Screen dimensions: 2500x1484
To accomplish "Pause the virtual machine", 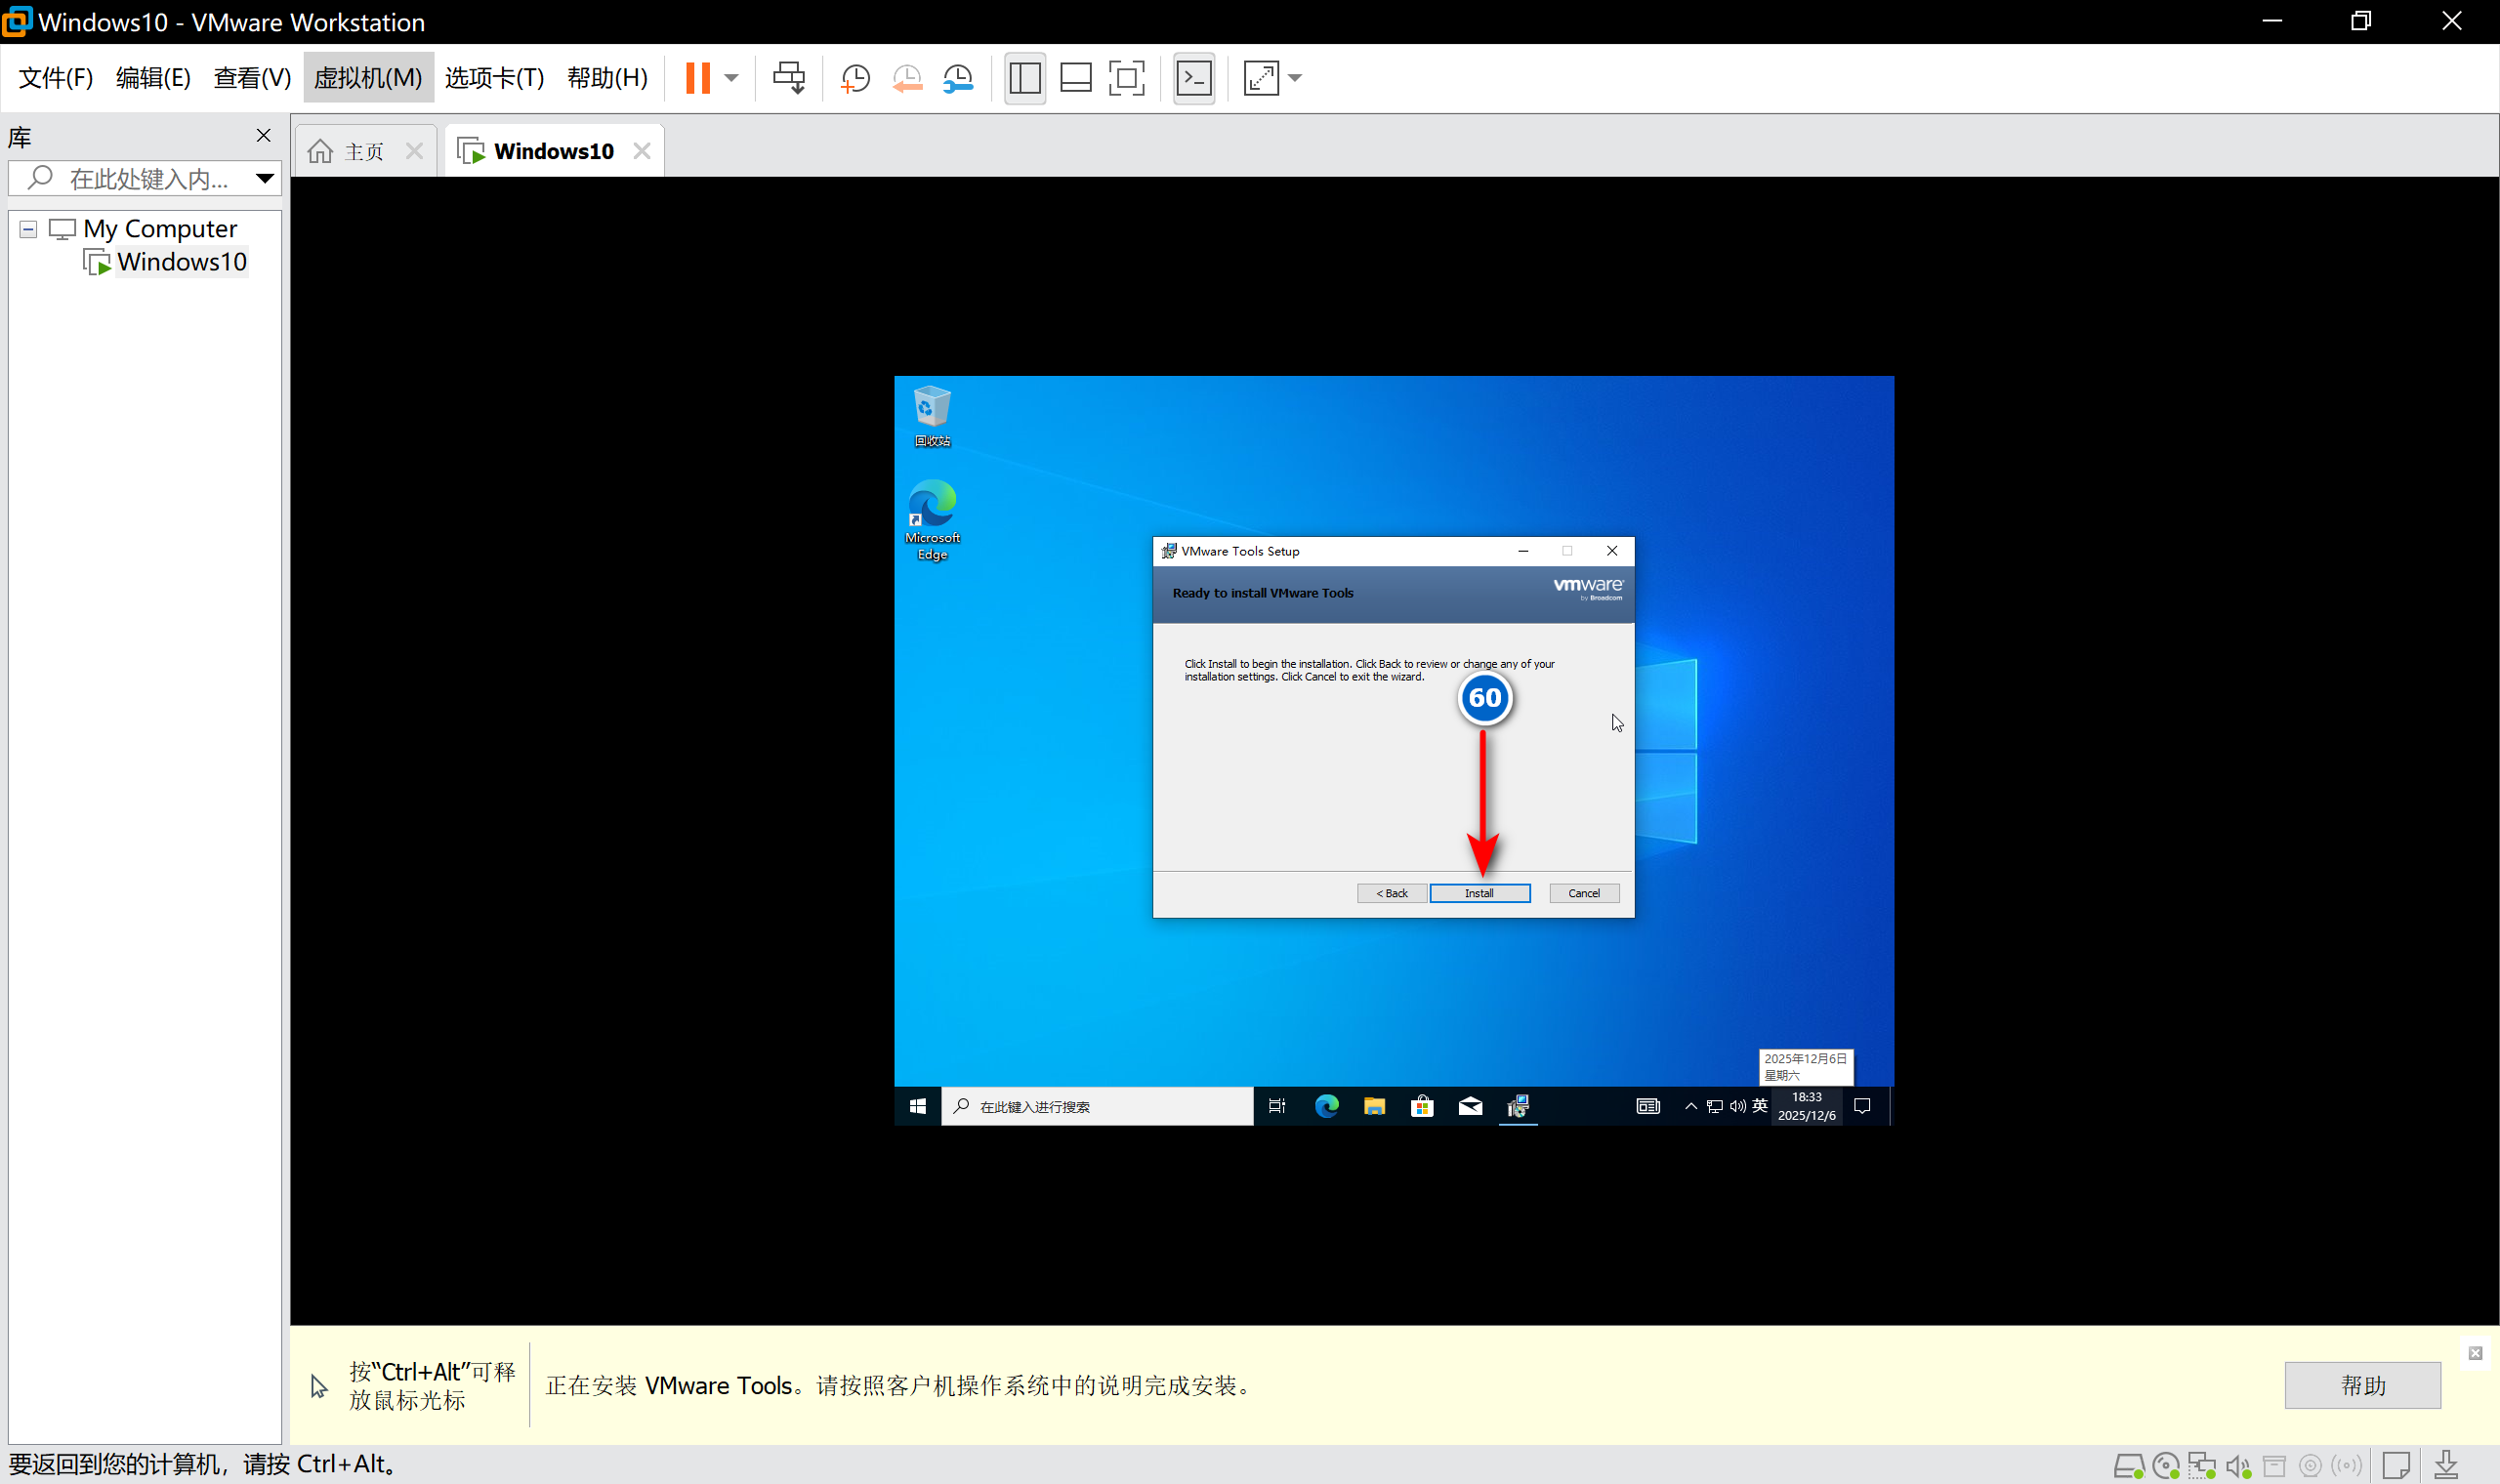I will point(698,78).
